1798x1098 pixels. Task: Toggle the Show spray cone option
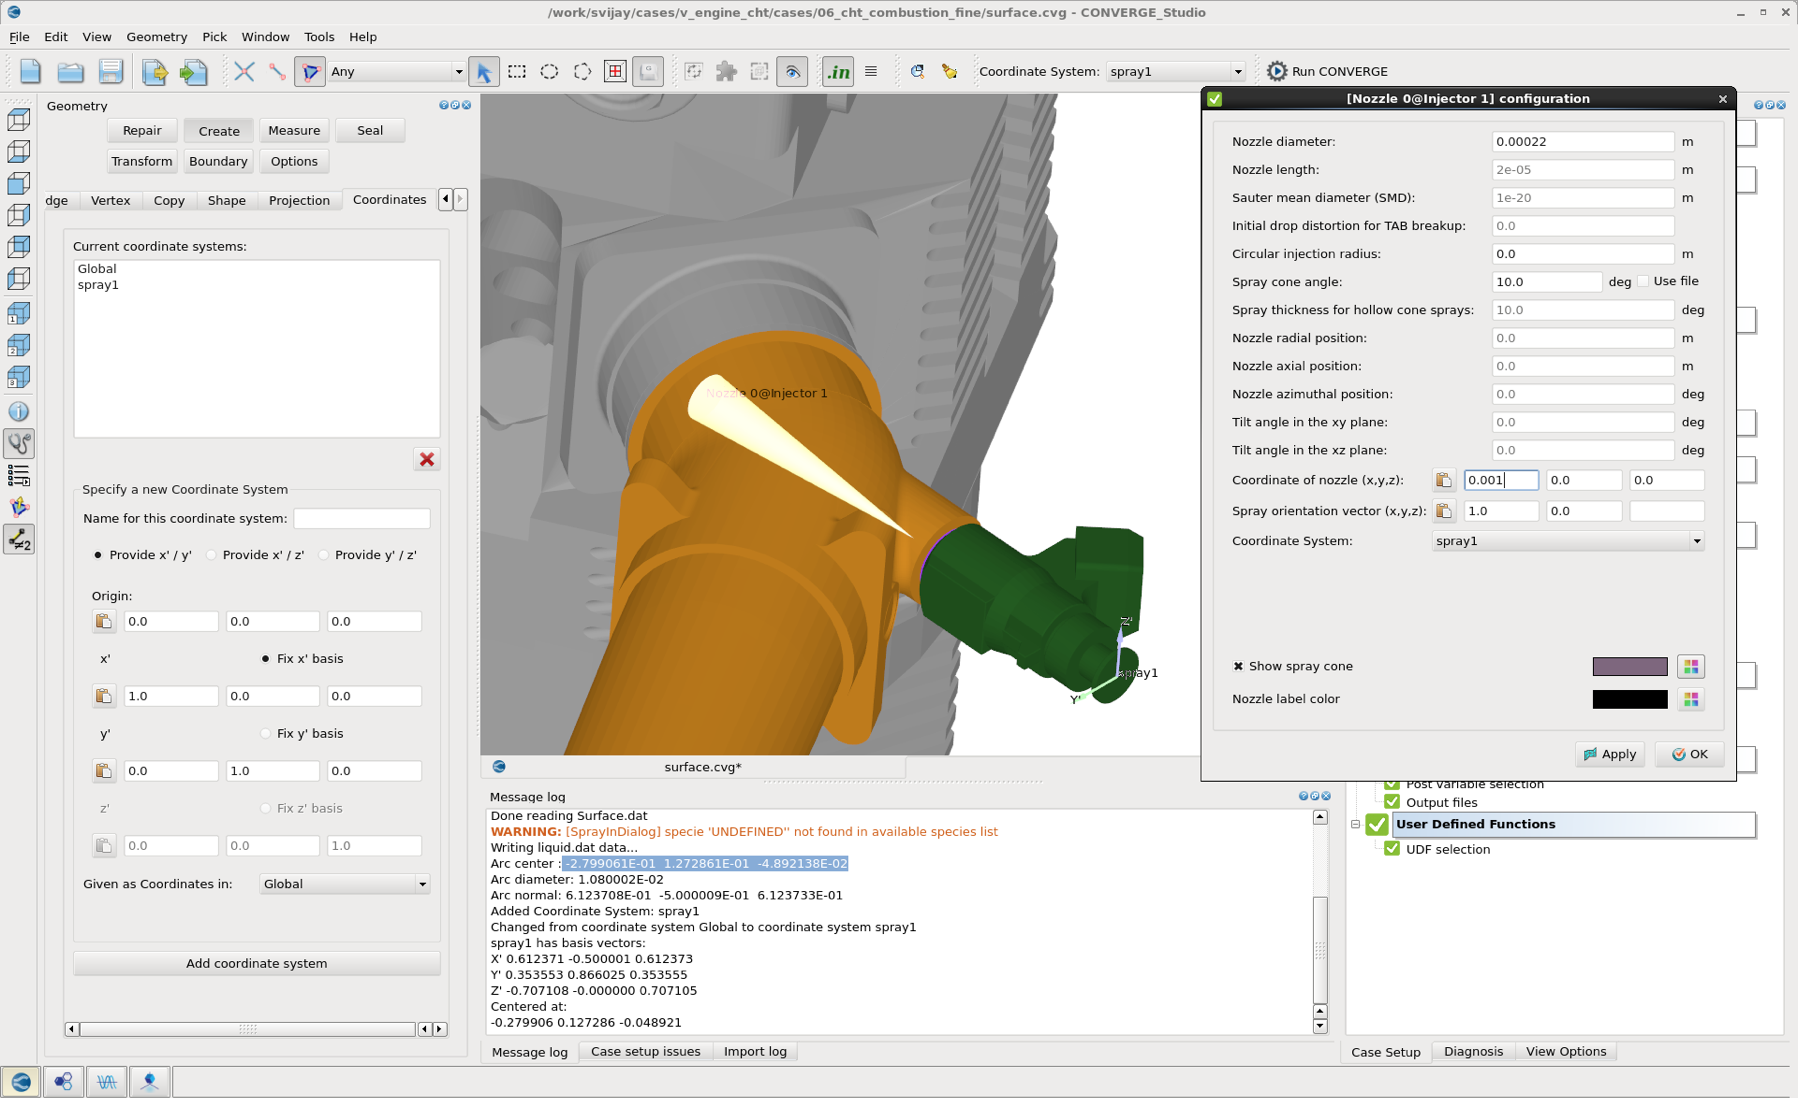click(1238, 666)
